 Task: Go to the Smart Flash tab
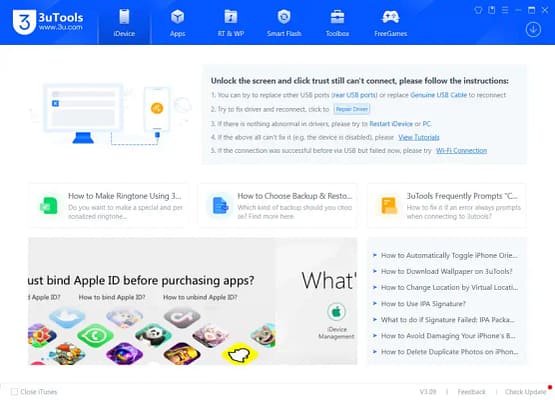(x=284, y=23)
